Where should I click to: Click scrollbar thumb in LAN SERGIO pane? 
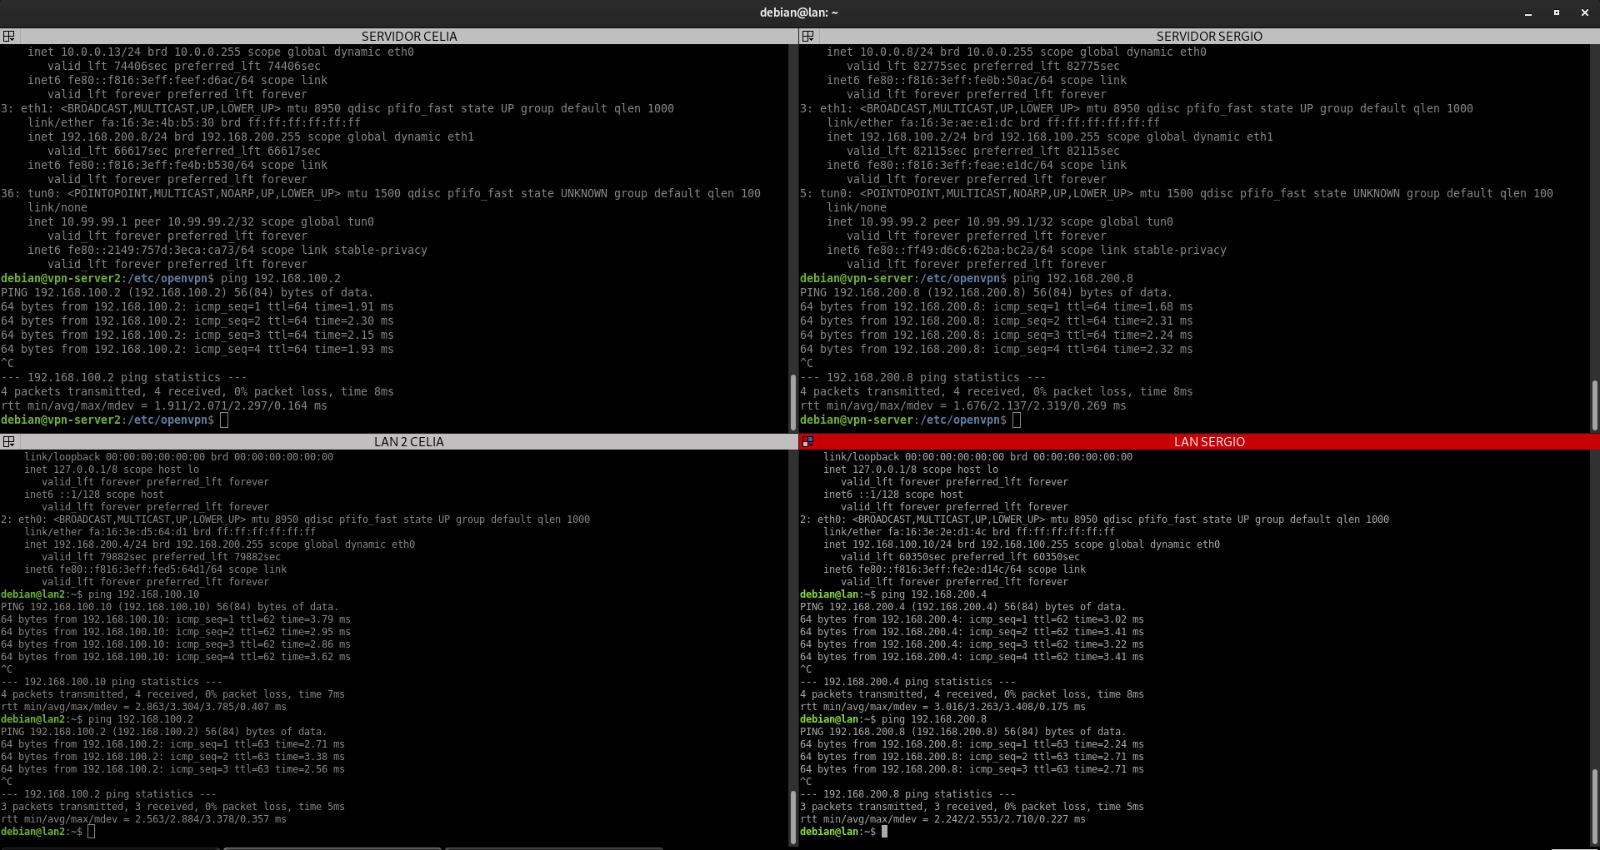pyautogui.click(x=1594, y=806)
